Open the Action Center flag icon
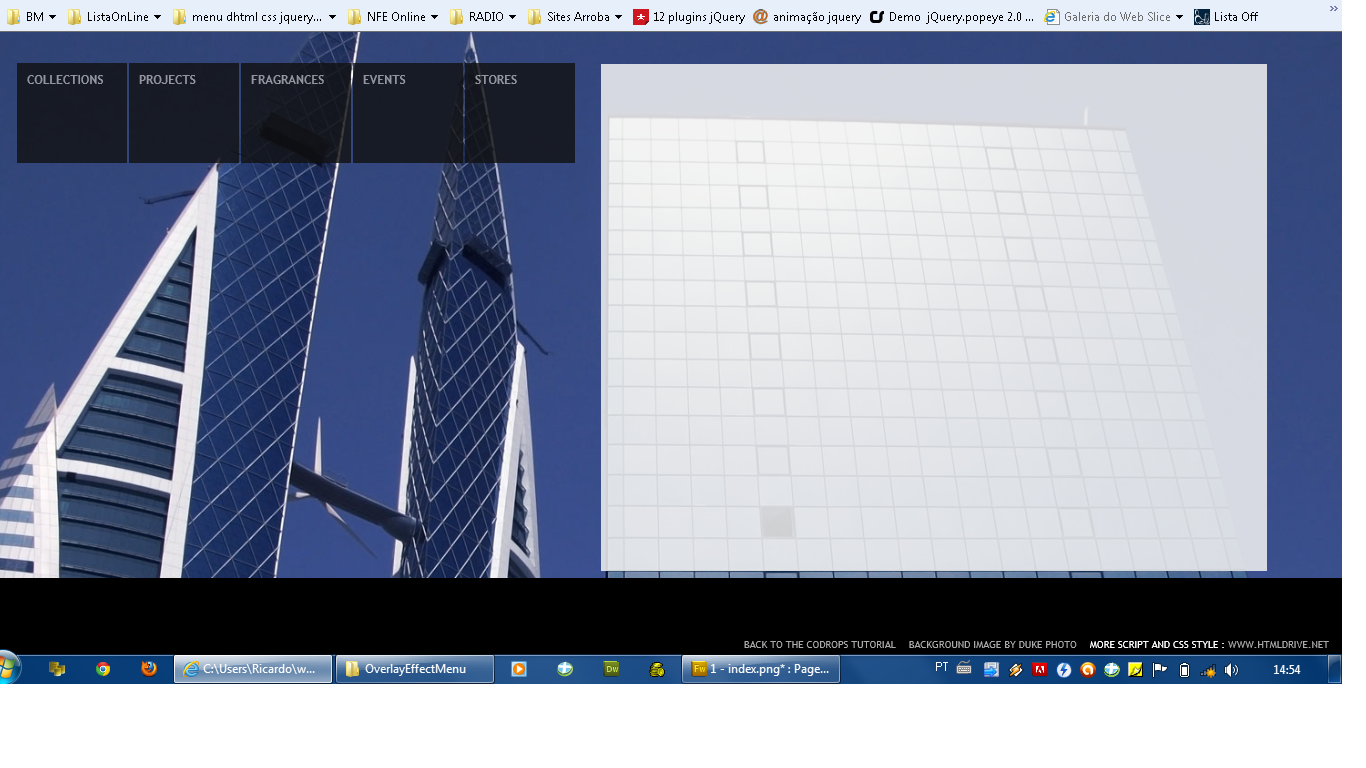The image size is (1366, 768). (x=1160, y=670)
